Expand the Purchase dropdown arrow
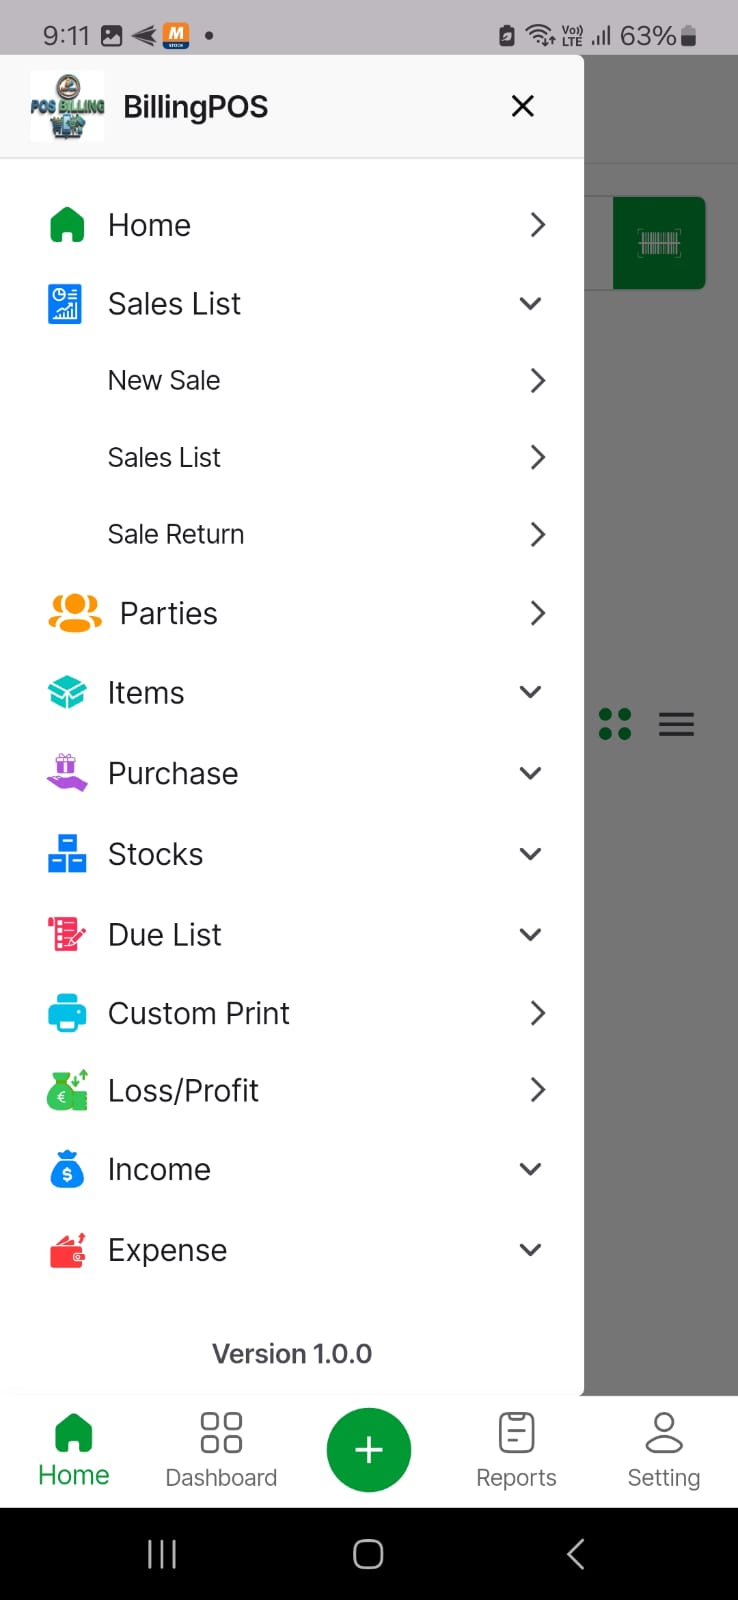 (x=531, y=773)
